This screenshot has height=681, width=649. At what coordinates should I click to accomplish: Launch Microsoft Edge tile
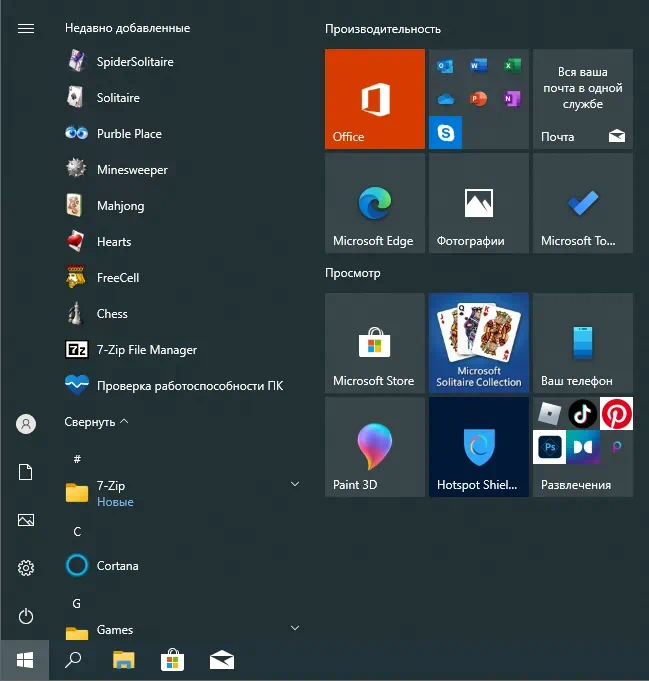tap(375, 203)
